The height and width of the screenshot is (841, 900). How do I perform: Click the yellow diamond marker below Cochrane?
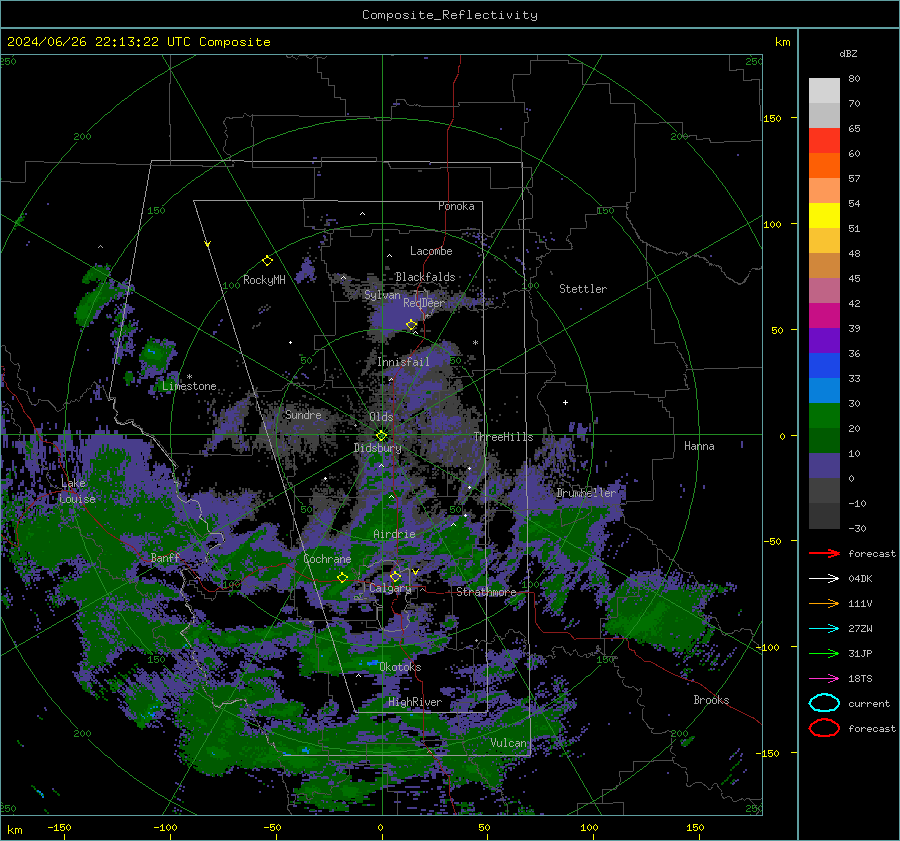pos(343,578)
